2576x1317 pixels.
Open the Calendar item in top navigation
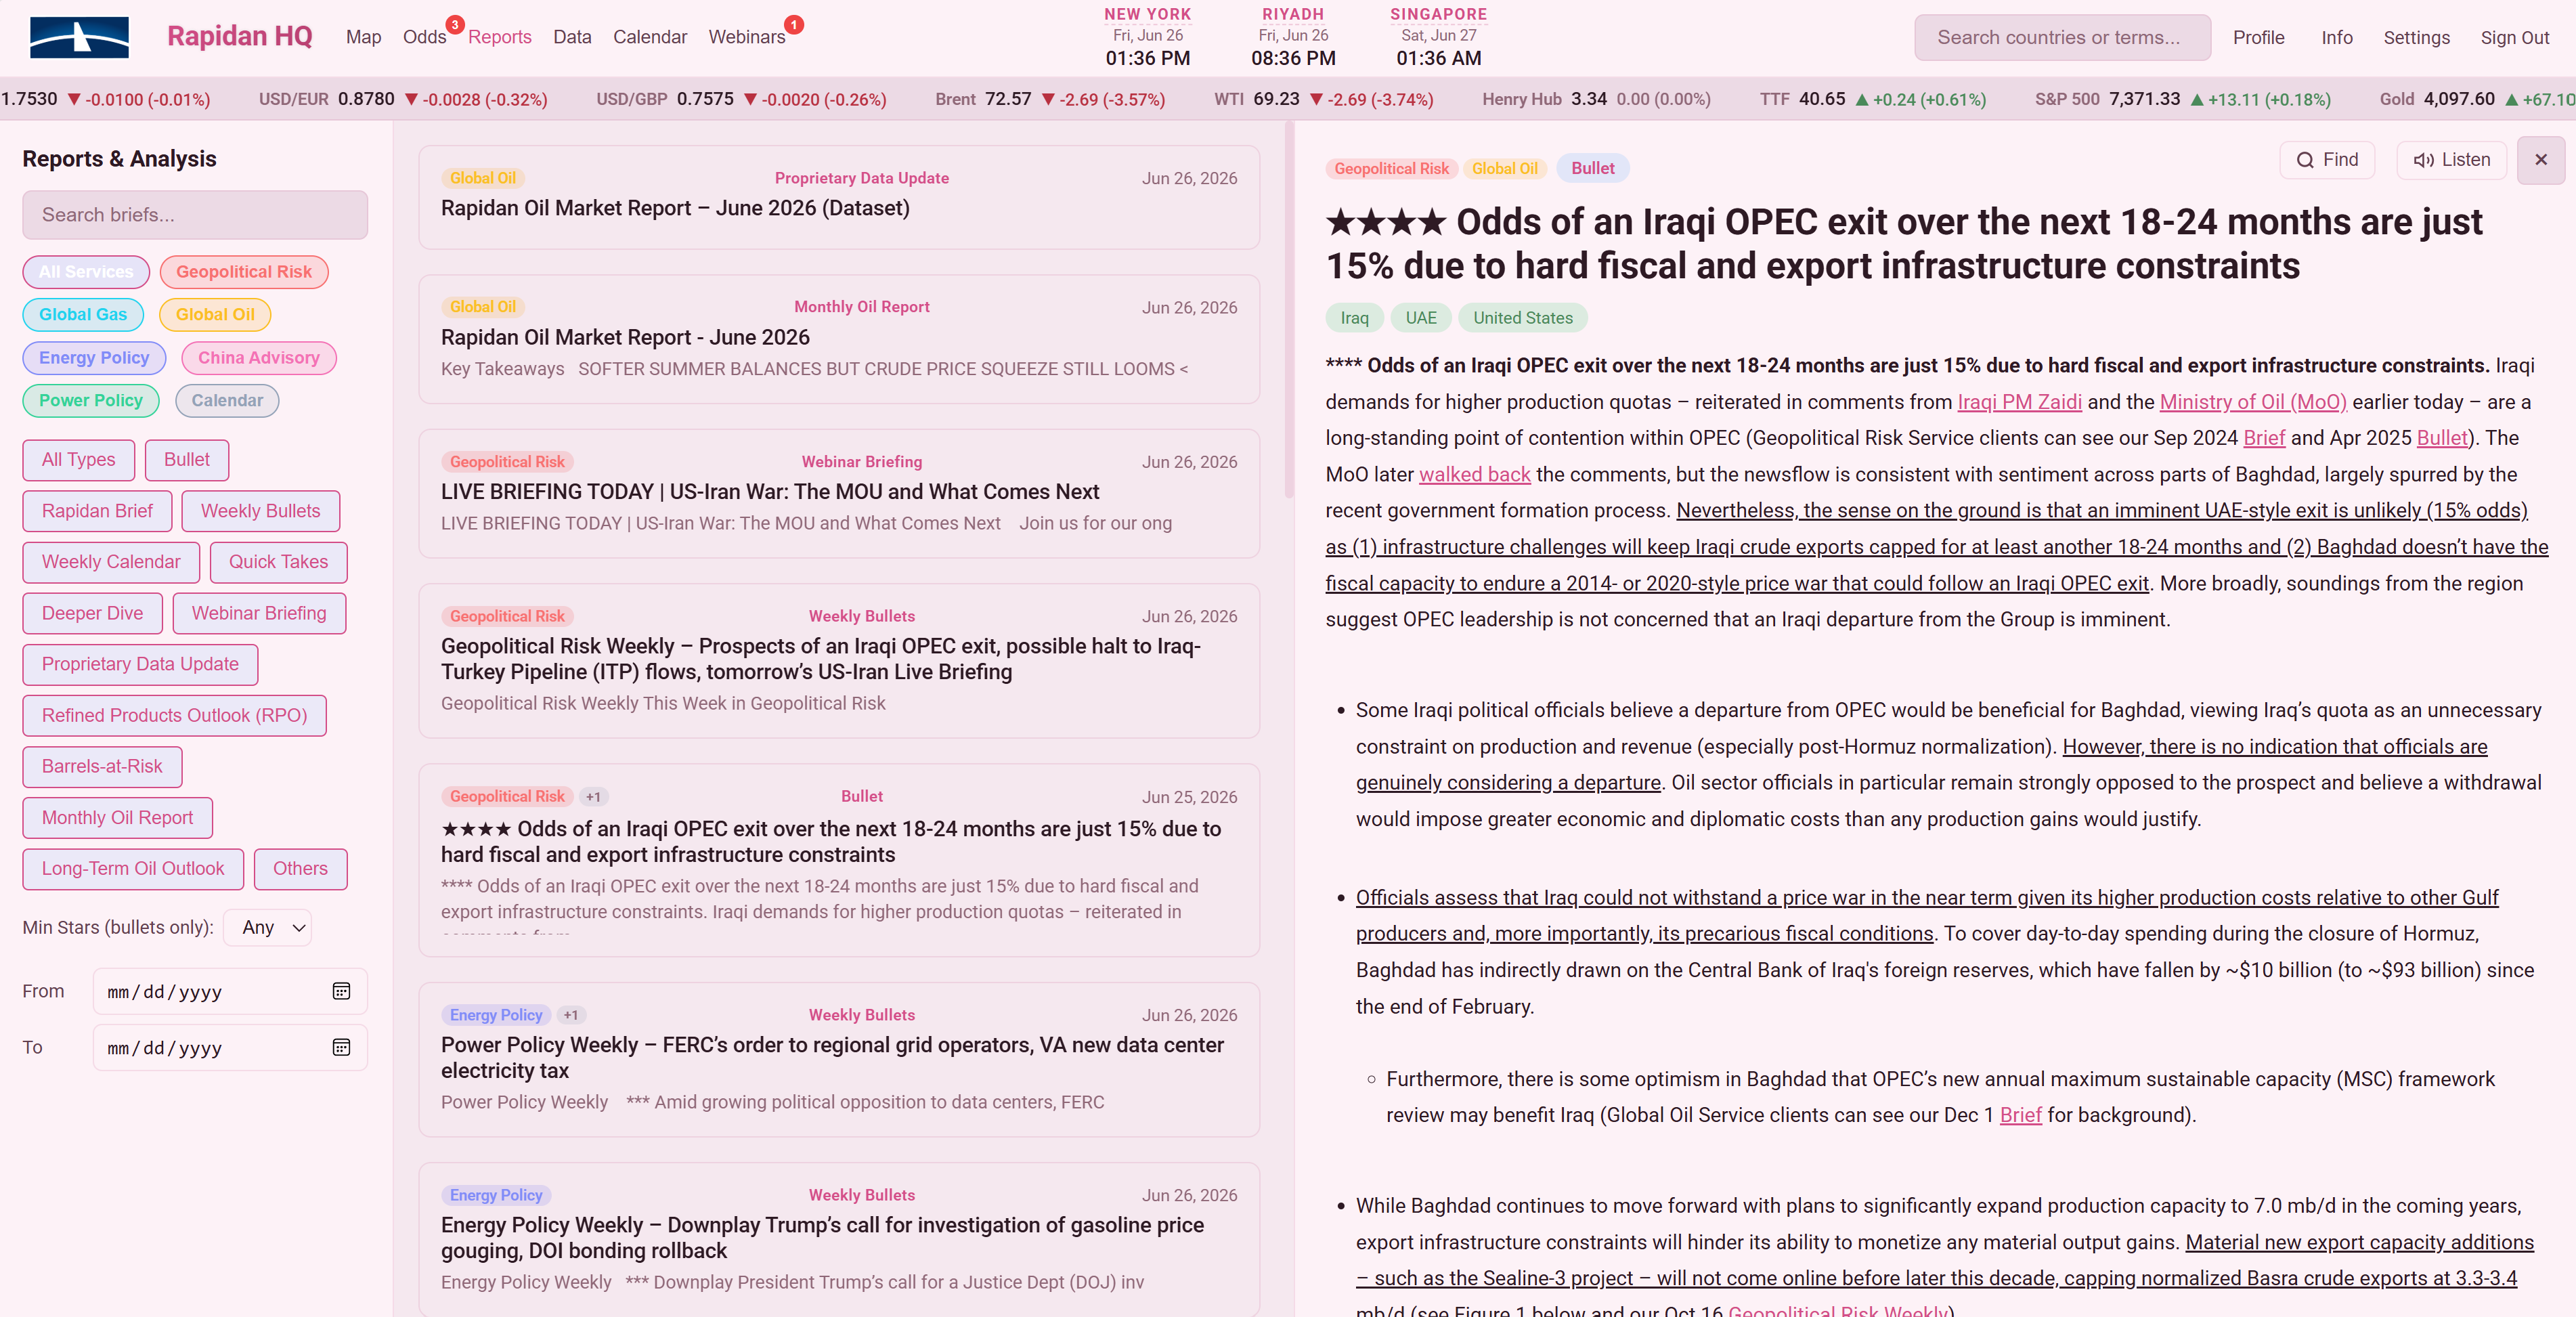click(650, 37)
